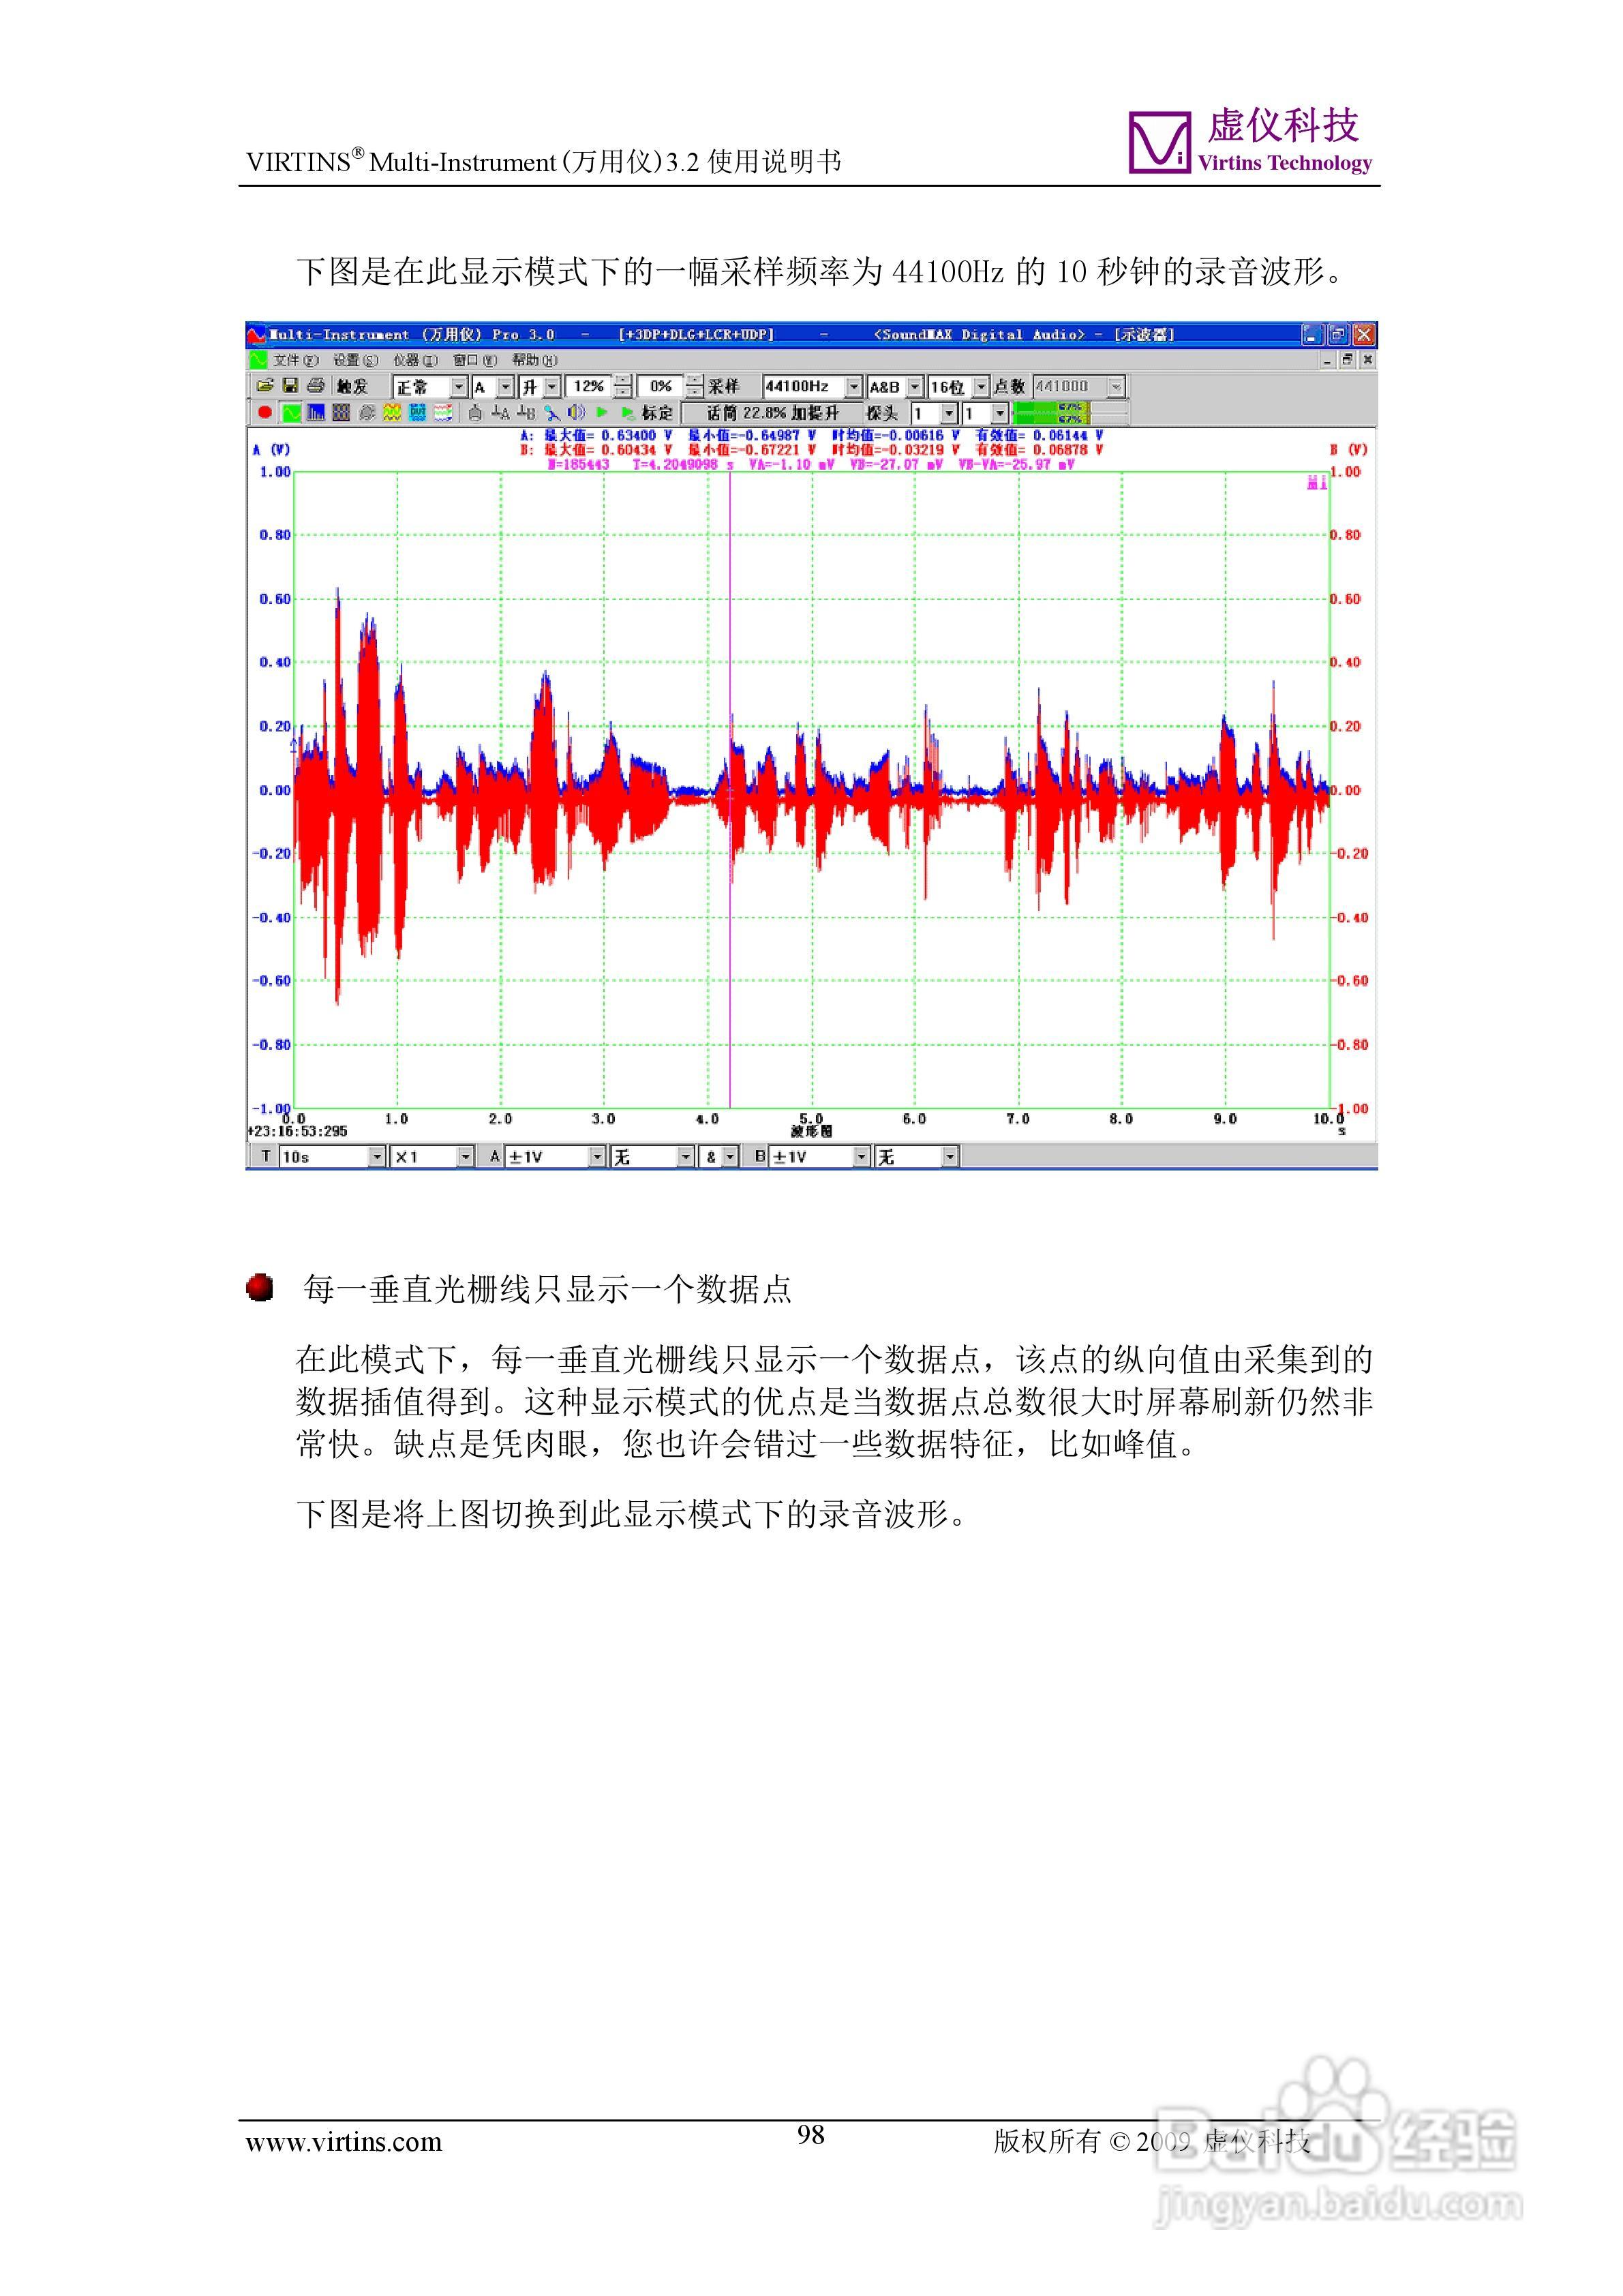Open a file using the open folder icon
The width and height of the screenshot is (1623, 2296).
point(264,387)
